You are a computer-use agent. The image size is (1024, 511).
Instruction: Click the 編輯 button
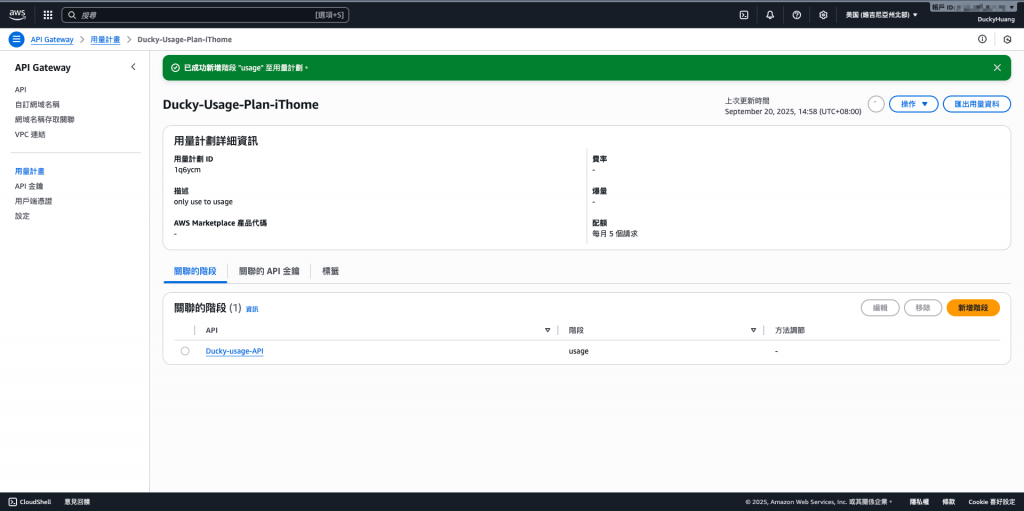(x=880, y=308)
